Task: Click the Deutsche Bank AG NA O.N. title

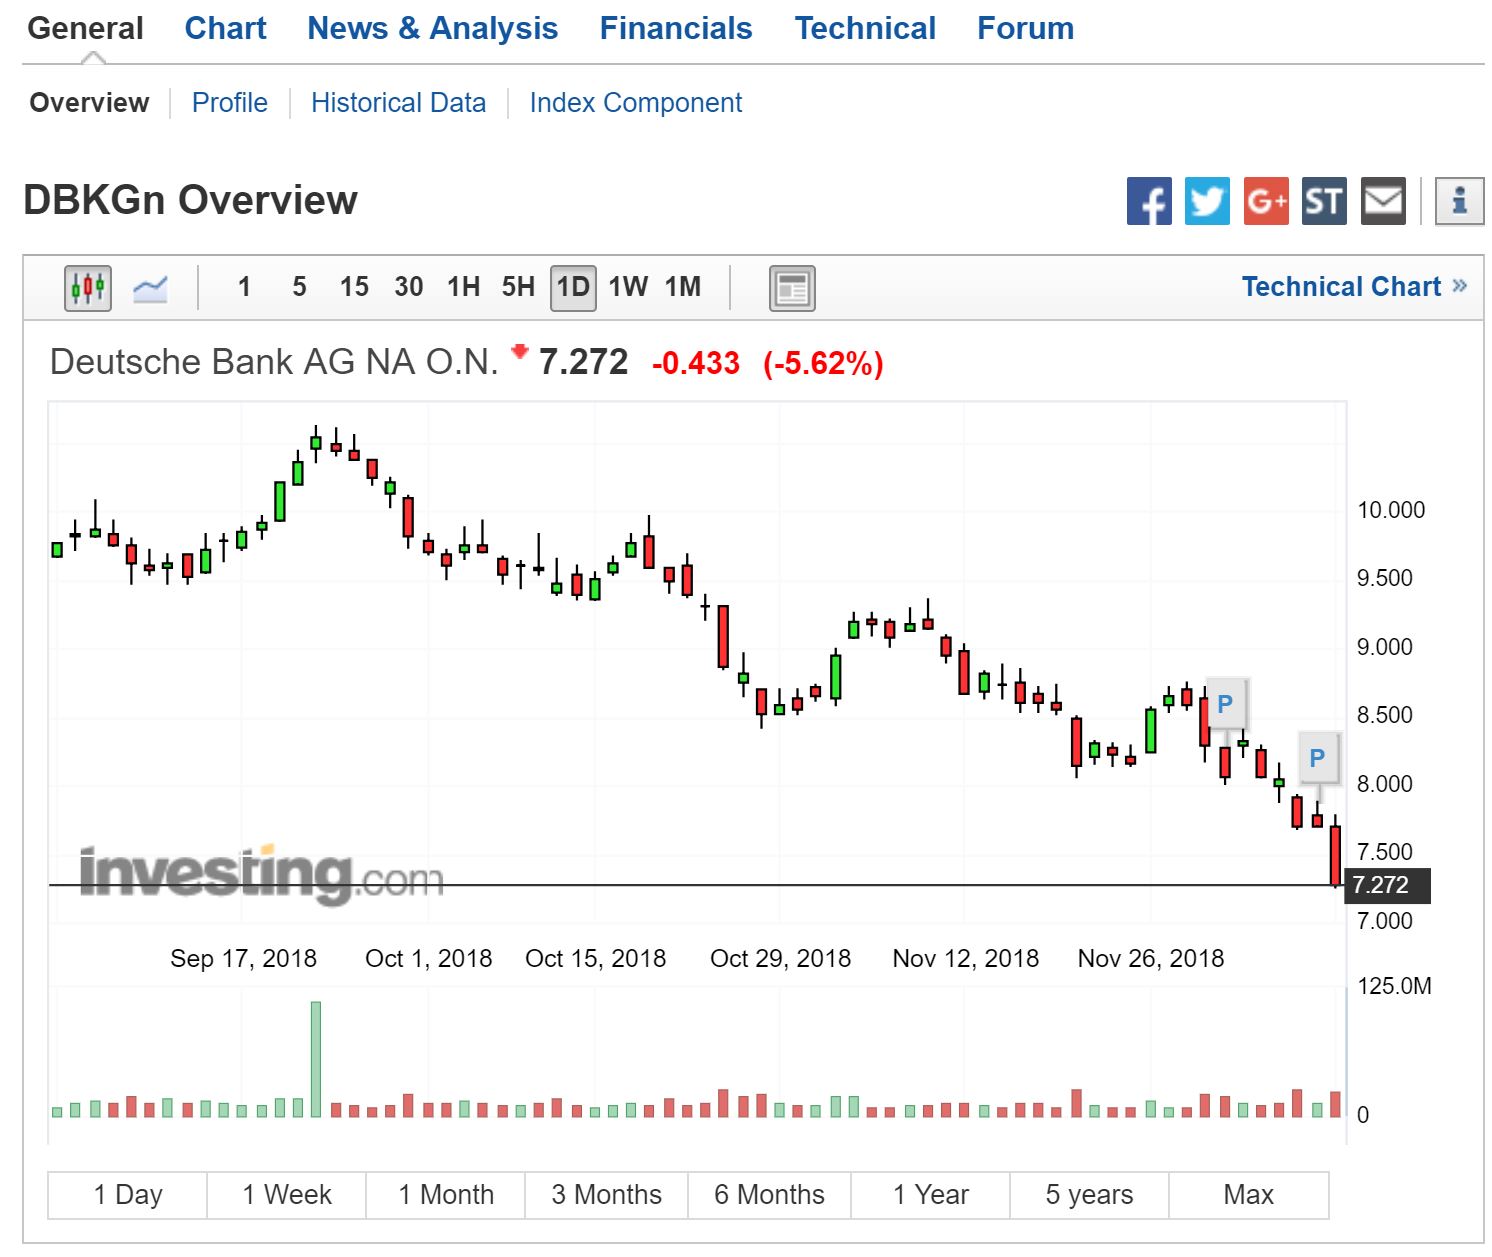Action: 274,362
